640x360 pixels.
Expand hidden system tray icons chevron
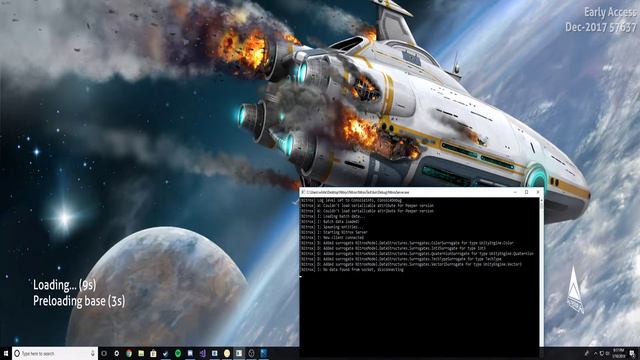596,353
